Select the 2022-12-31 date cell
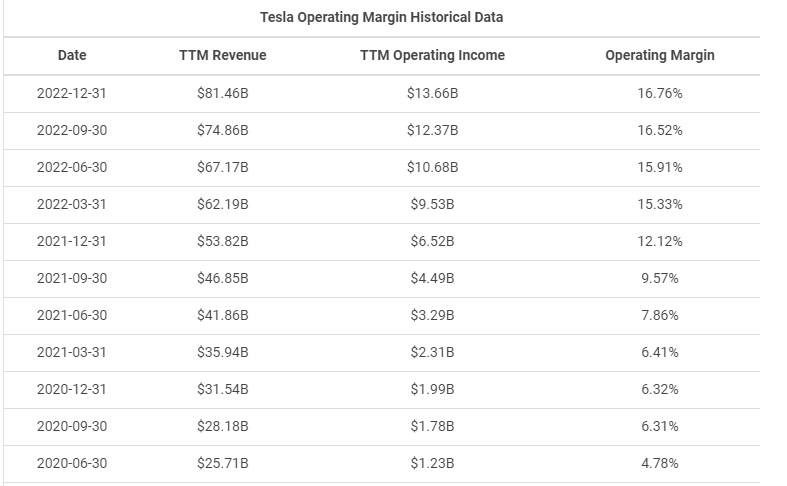The height and width of the screenshot is (486, 787). [x=72, y=94]
